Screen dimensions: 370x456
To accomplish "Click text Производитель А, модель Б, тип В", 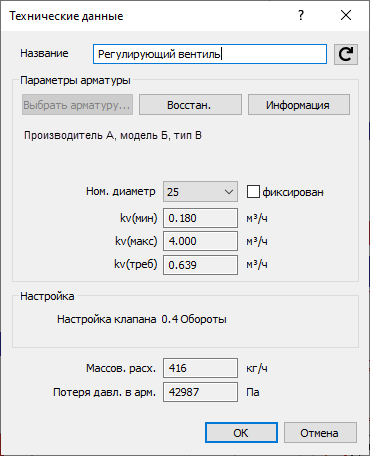I will coord(113,136).
